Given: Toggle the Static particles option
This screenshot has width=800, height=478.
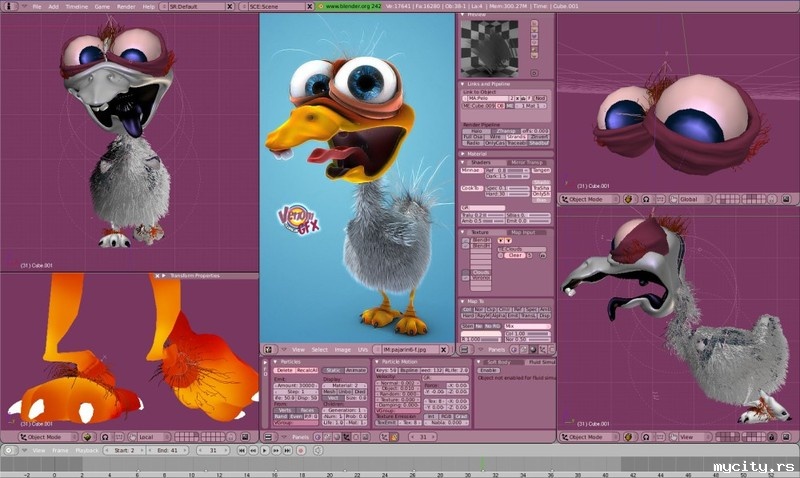Looking at the screenshot, I should (x=333, y=369).
